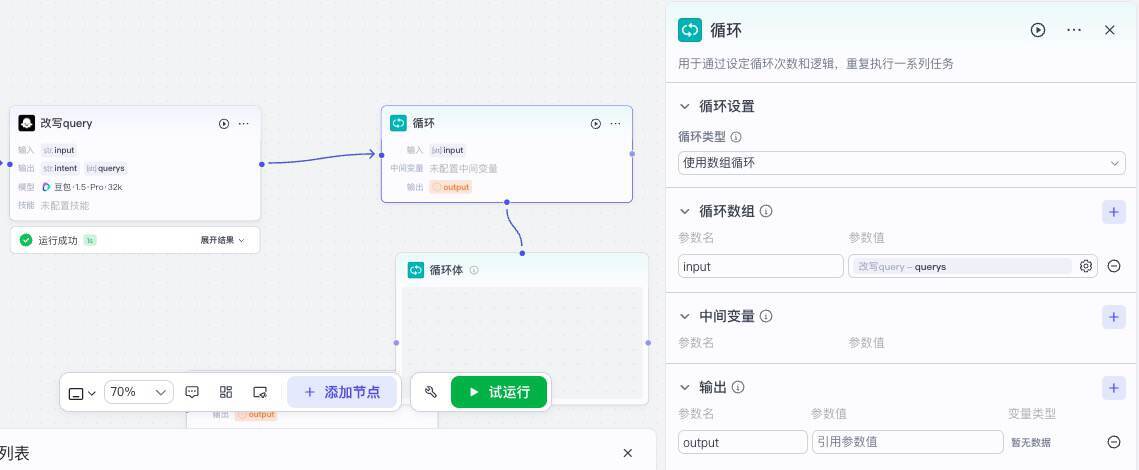Run the 循环 canvas node with its play icon
The height and width of the screenshot is (470, 1139).
click(x=596, y=123)
